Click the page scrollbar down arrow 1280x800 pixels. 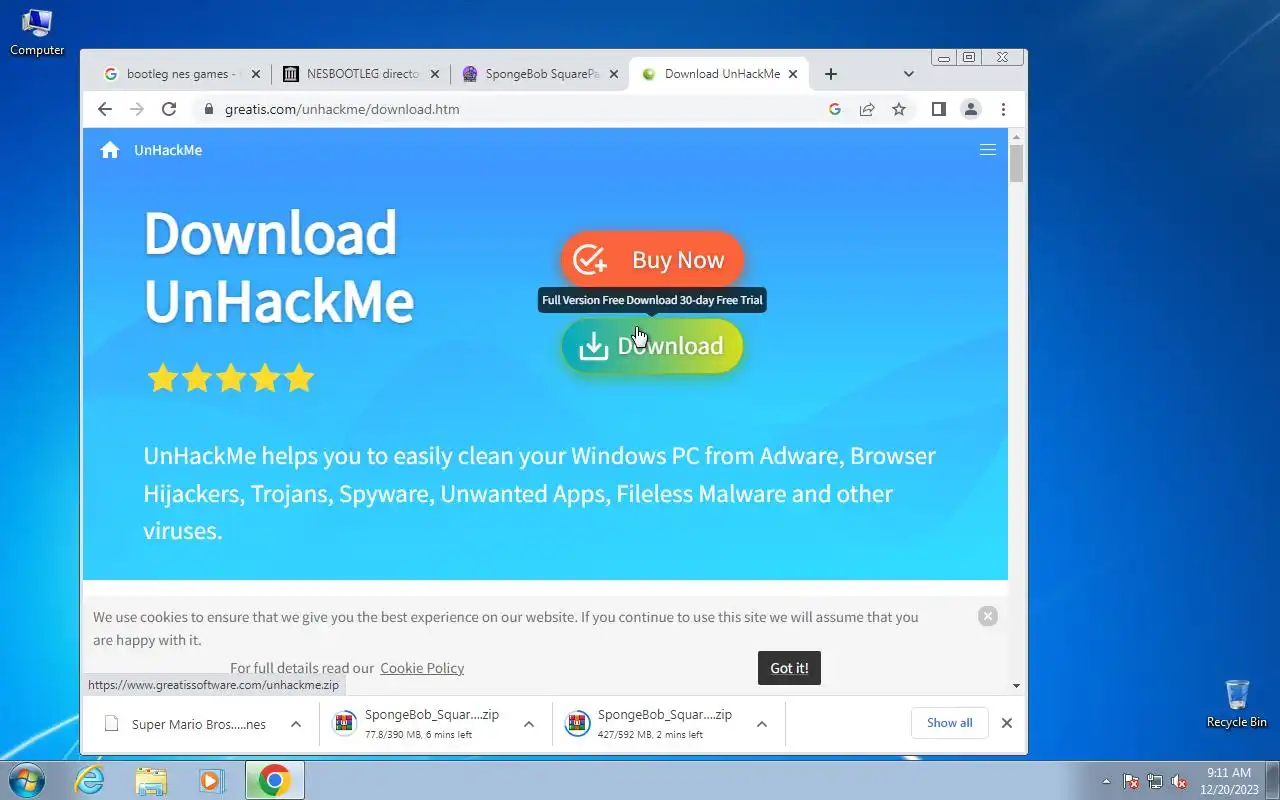point(1016,686)
